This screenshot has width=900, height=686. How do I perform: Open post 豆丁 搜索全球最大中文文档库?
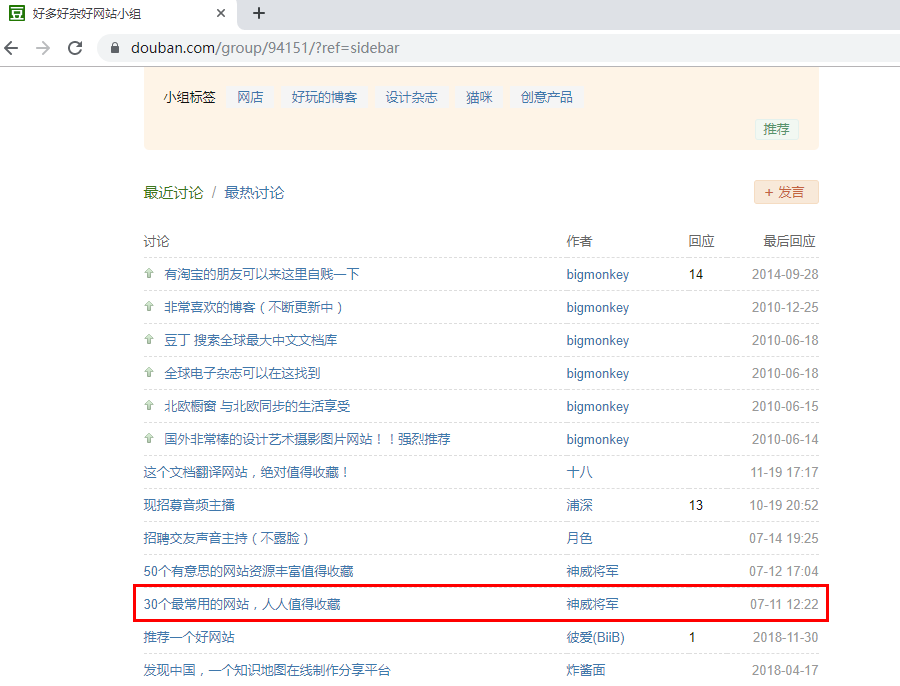point(251,340)
